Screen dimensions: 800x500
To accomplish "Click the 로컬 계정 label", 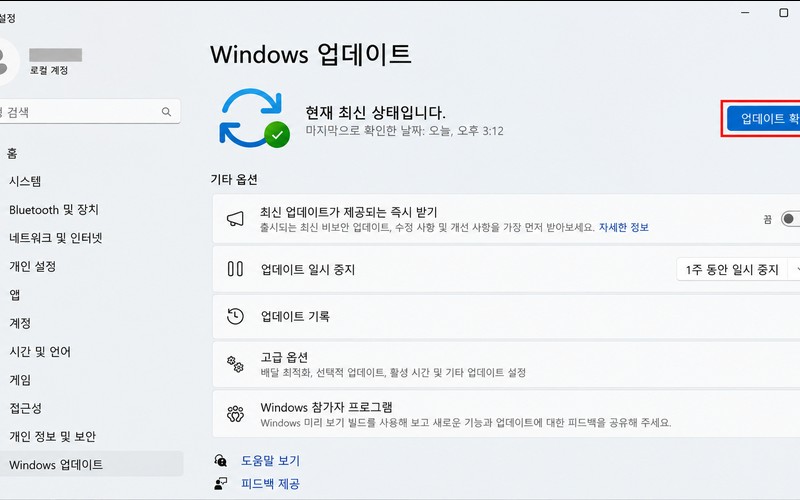I will pyautogui.click(x=49, y=70).
